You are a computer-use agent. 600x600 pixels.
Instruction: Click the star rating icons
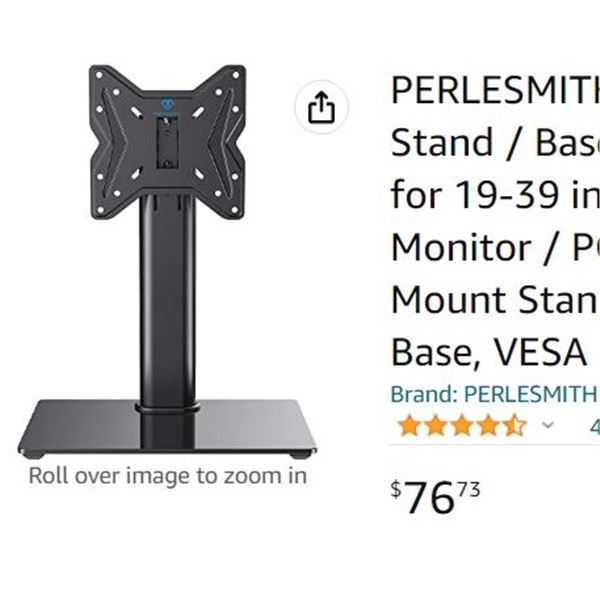pos(461,425)
